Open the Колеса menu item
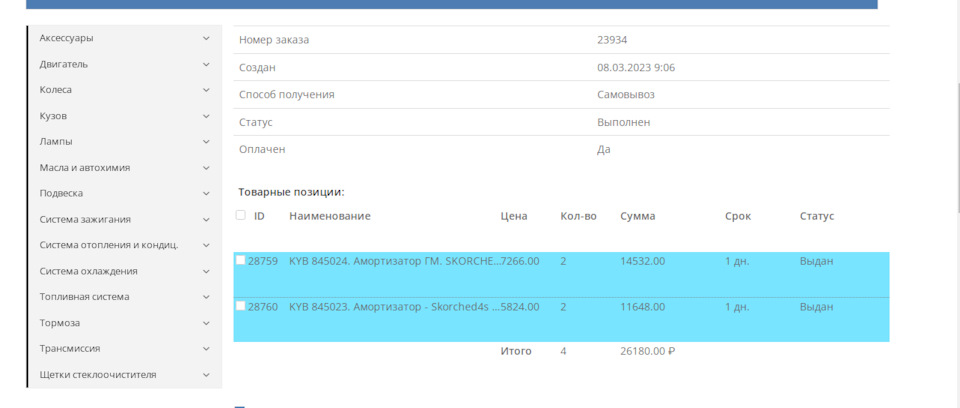The image size is (960, 408). tap(56, 90)
